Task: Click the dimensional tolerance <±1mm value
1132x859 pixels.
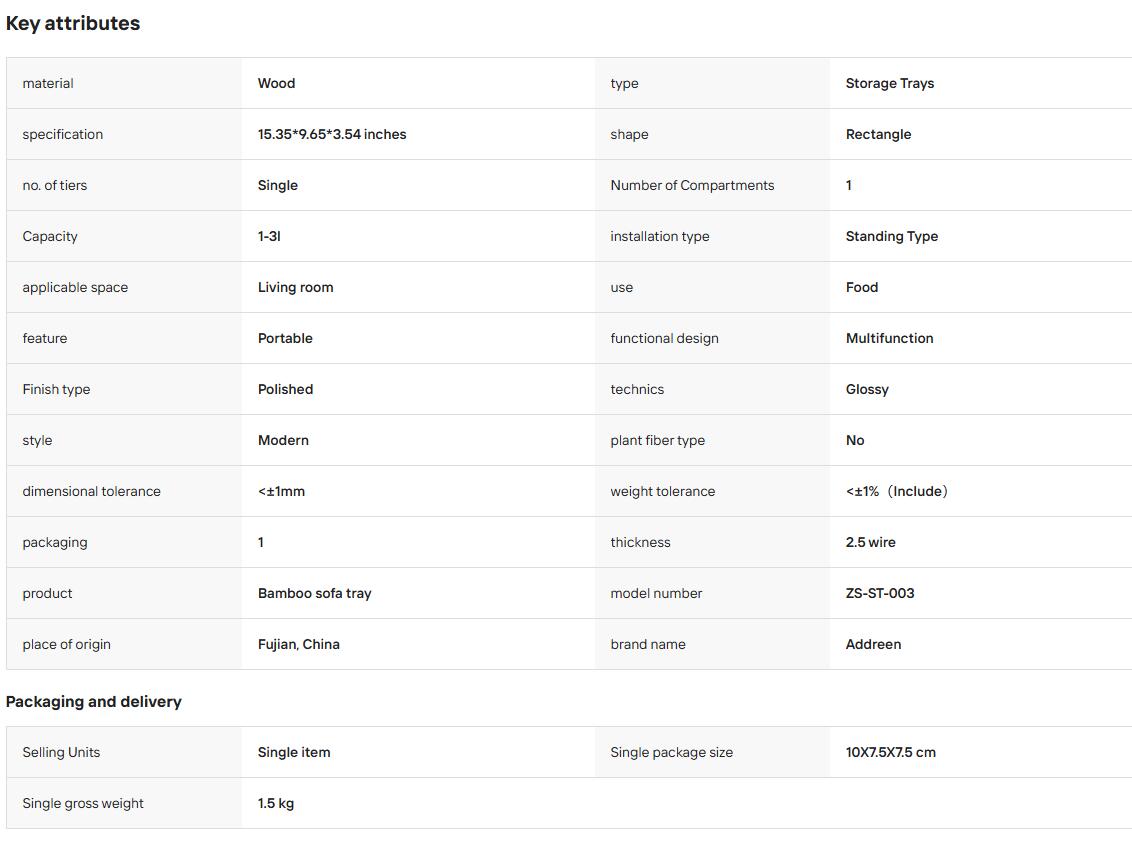Action: [281, 492]
